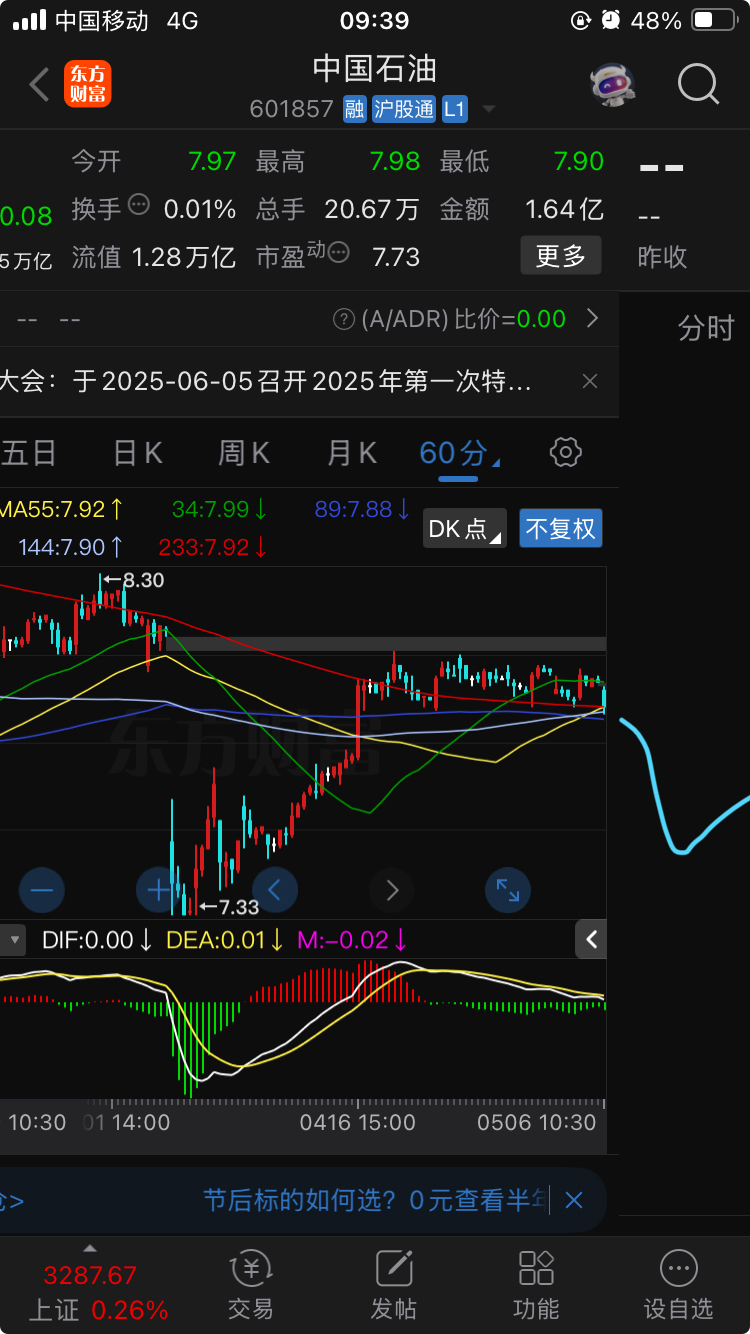Move chart right with arrow button

[392, 889]
